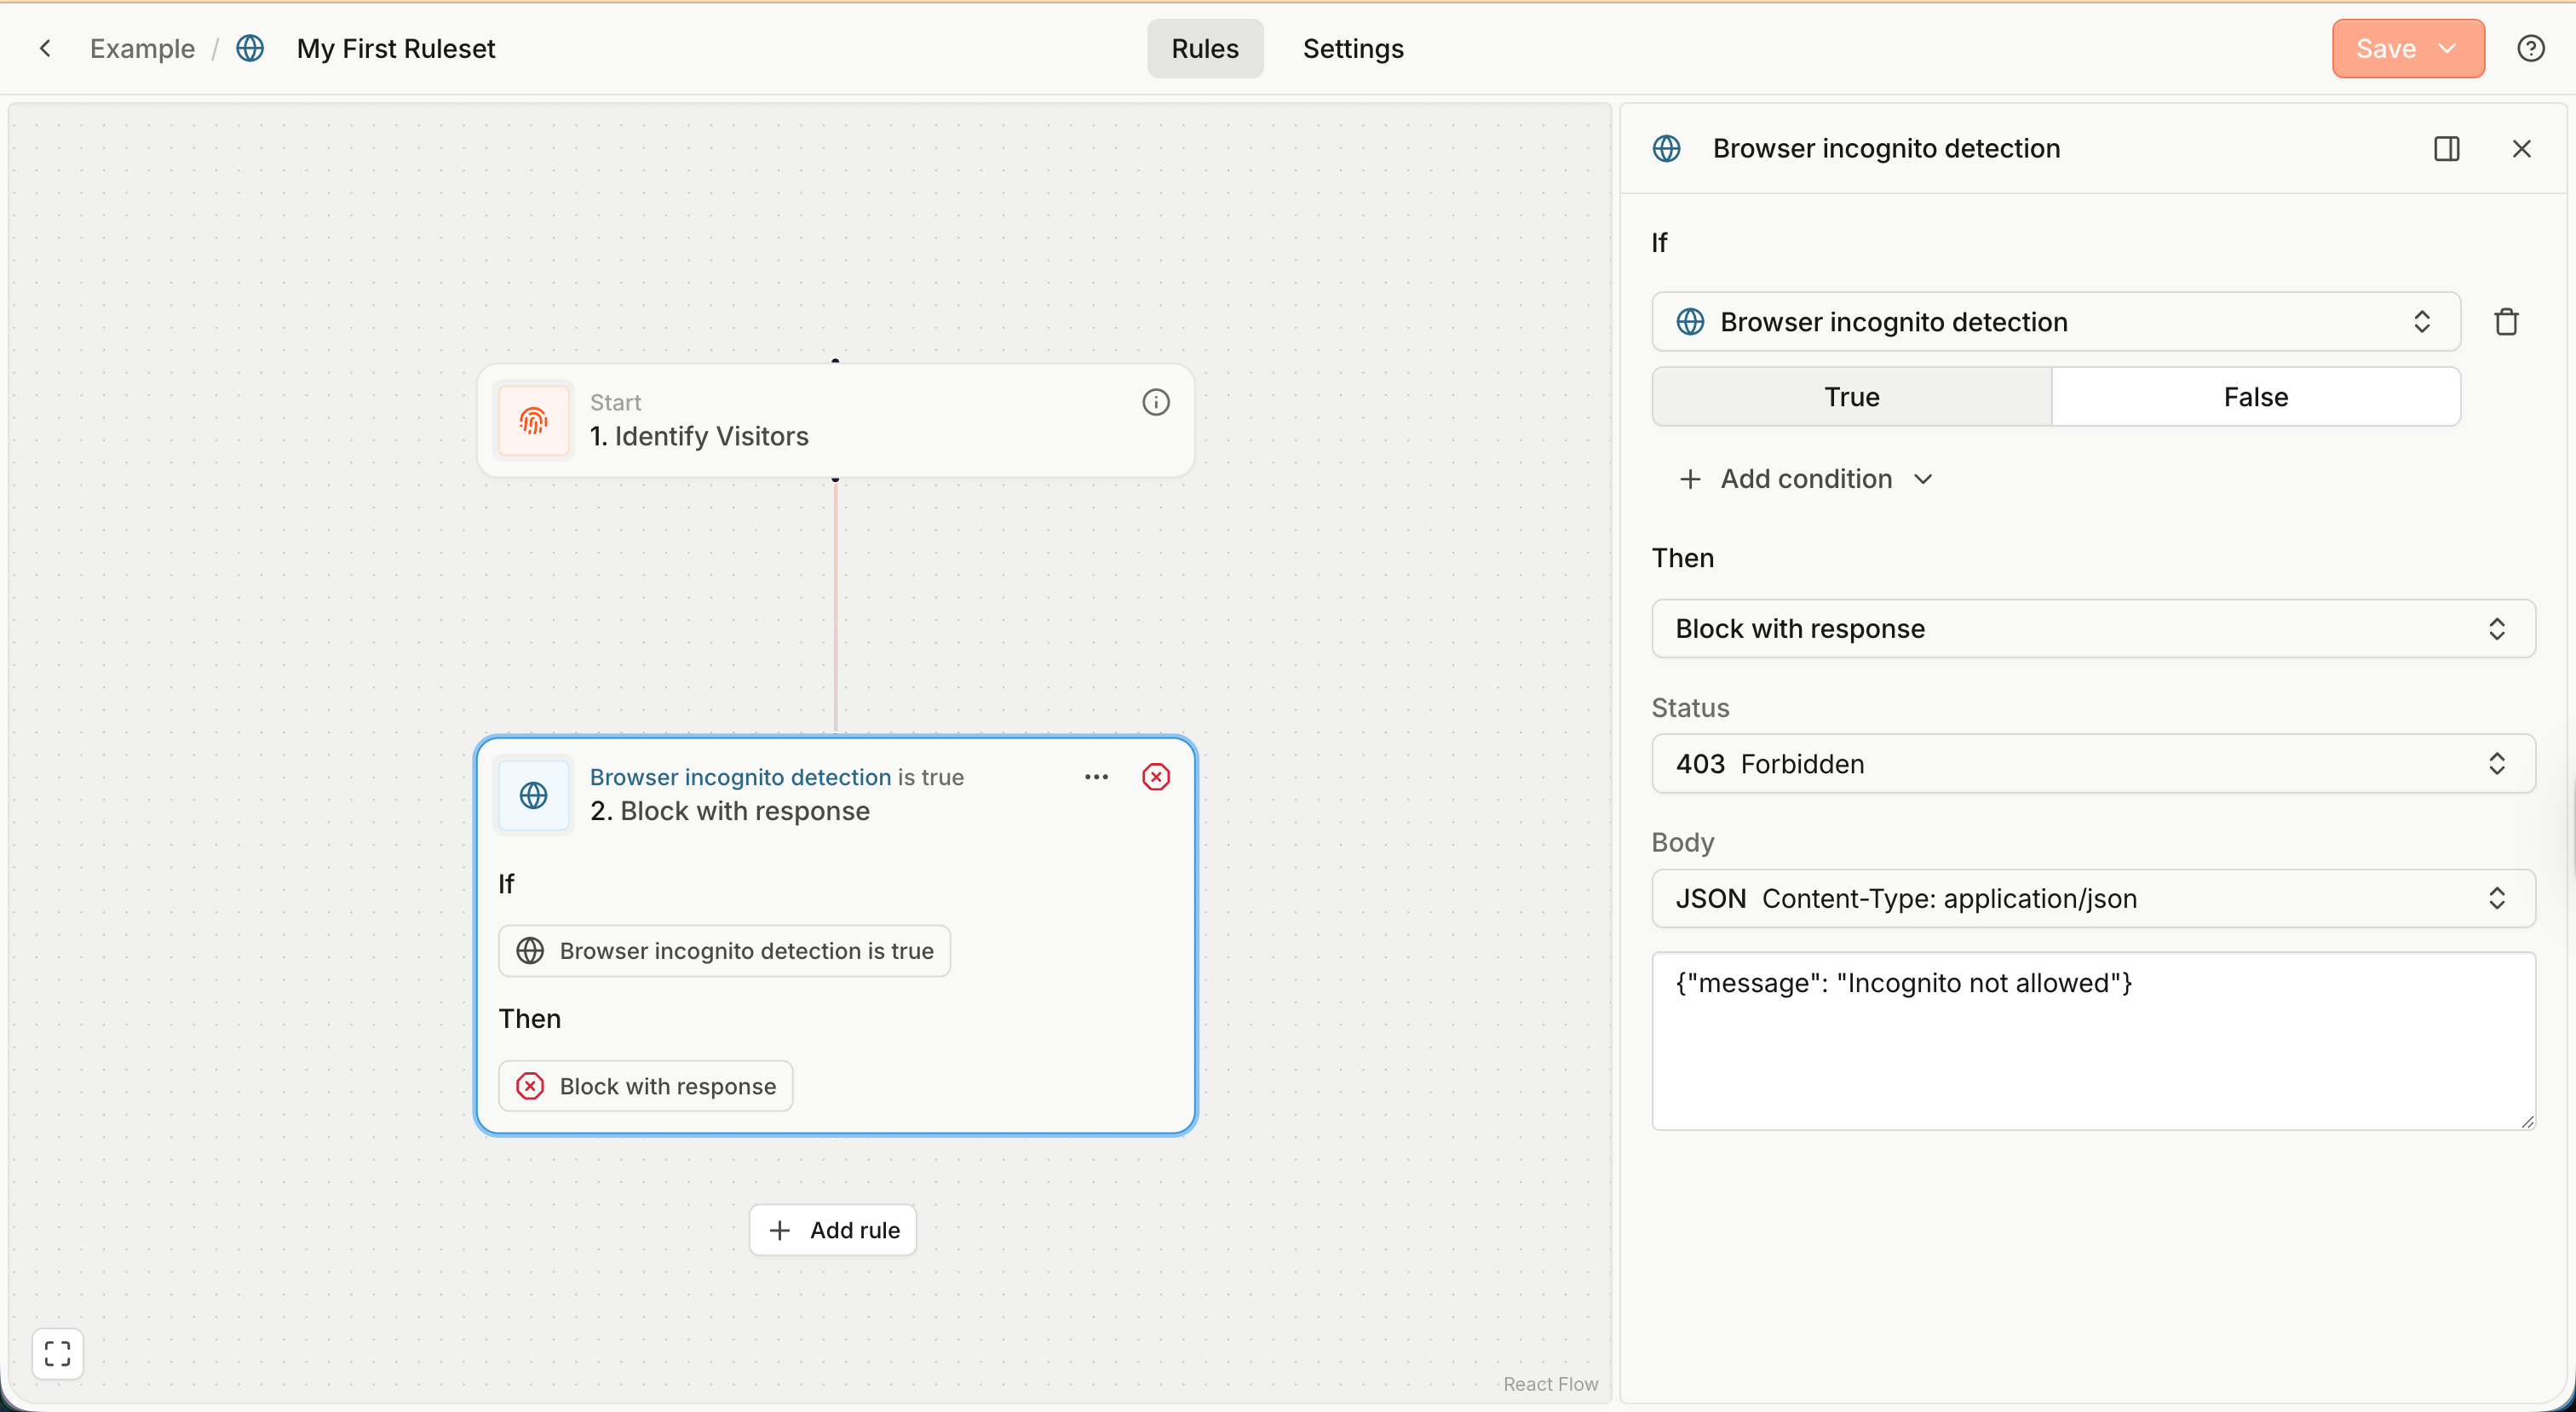Open three-dots menu on Block rule node
Viewport: 2576px width, 1412px height.
pyautogui.click(x=1096, y=777)
